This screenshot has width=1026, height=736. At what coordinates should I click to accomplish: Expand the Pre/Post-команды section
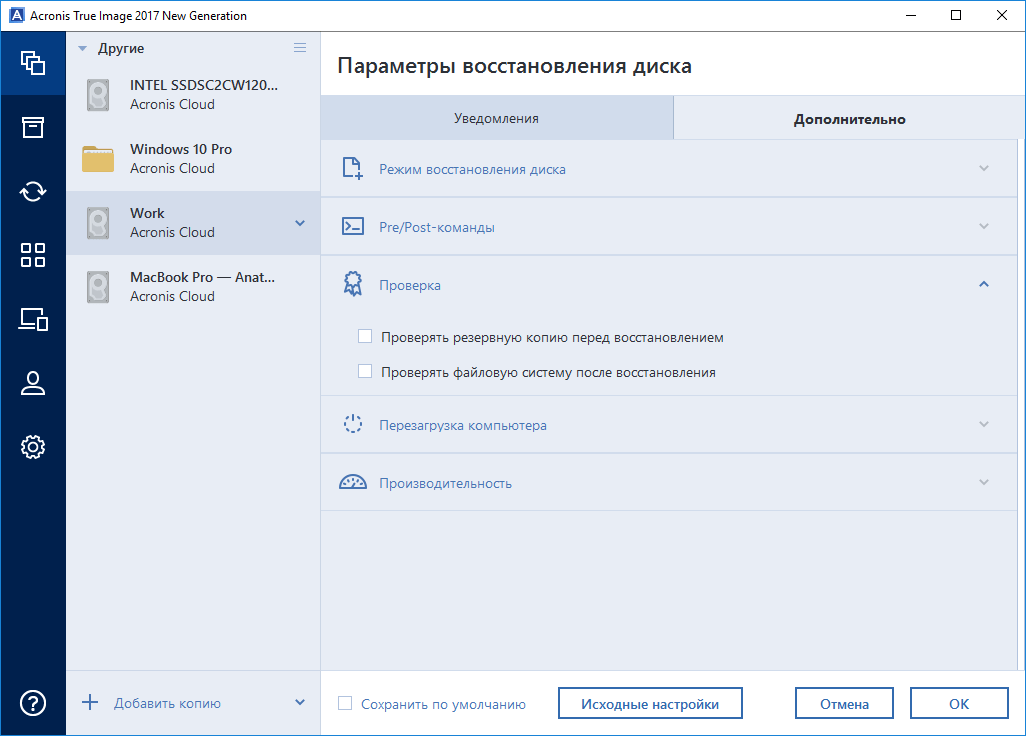983,227
